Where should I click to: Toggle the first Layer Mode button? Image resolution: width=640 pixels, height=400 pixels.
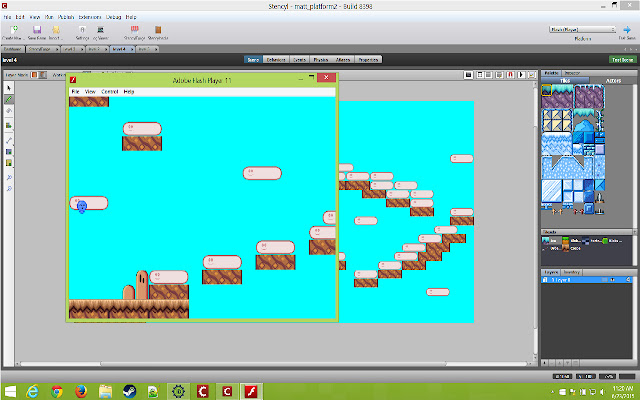[34, 75]
